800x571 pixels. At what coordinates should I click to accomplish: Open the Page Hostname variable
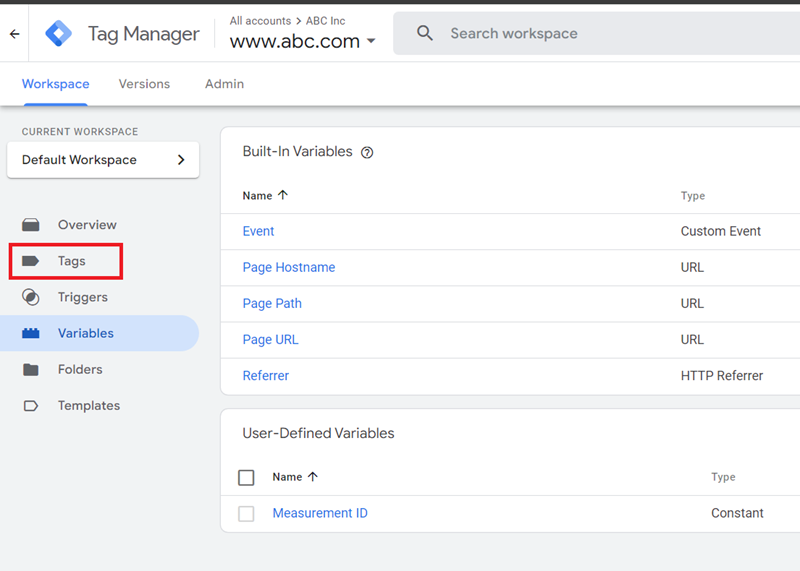289,267
